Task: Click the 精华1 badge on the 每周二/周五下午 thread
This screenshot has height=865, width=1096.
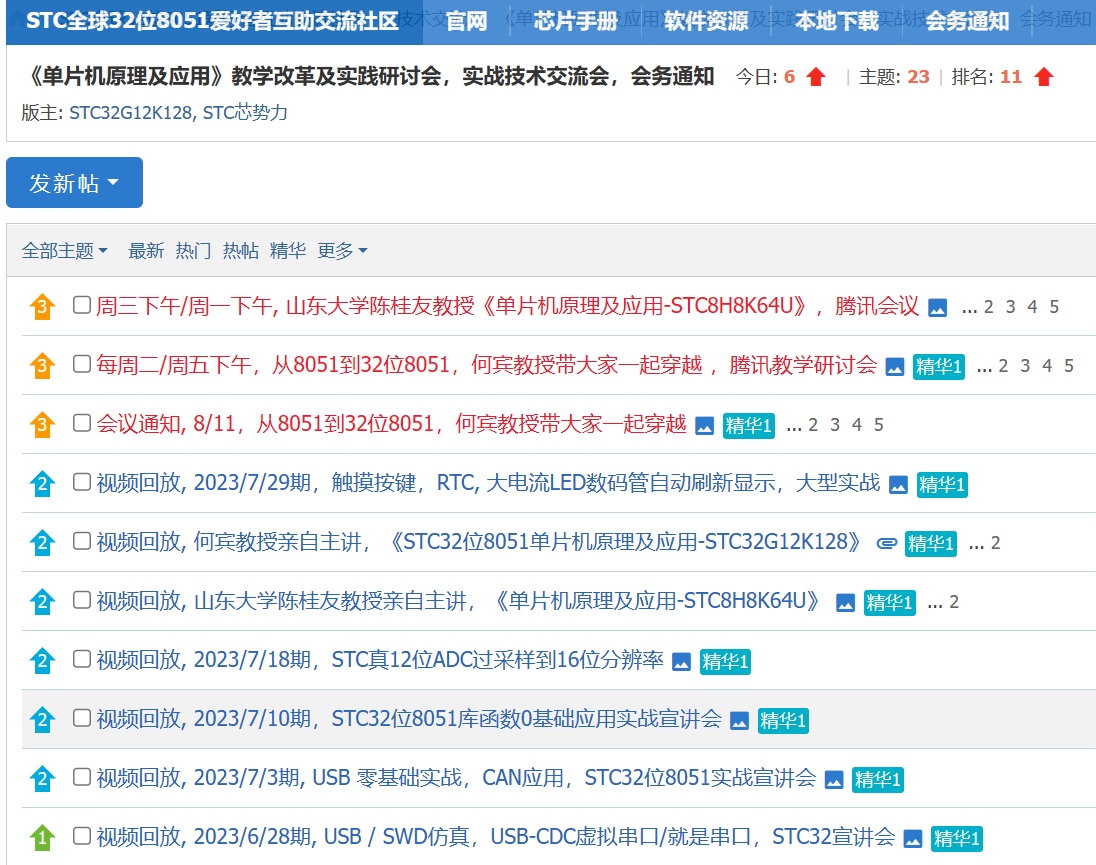Action: [x=939, y=367]
